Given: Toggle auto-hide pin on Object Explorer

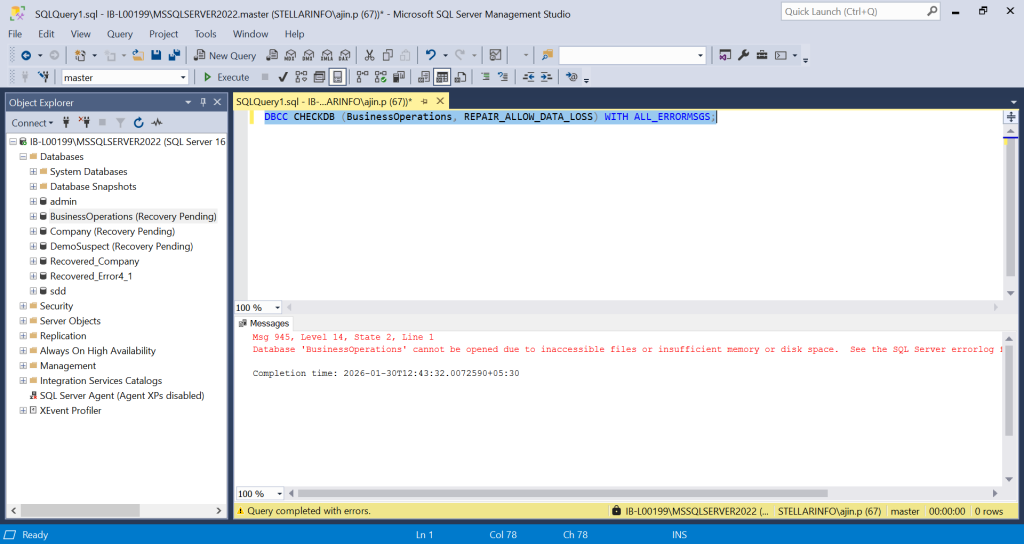Looking at the screenshot, I should [203, 102].
